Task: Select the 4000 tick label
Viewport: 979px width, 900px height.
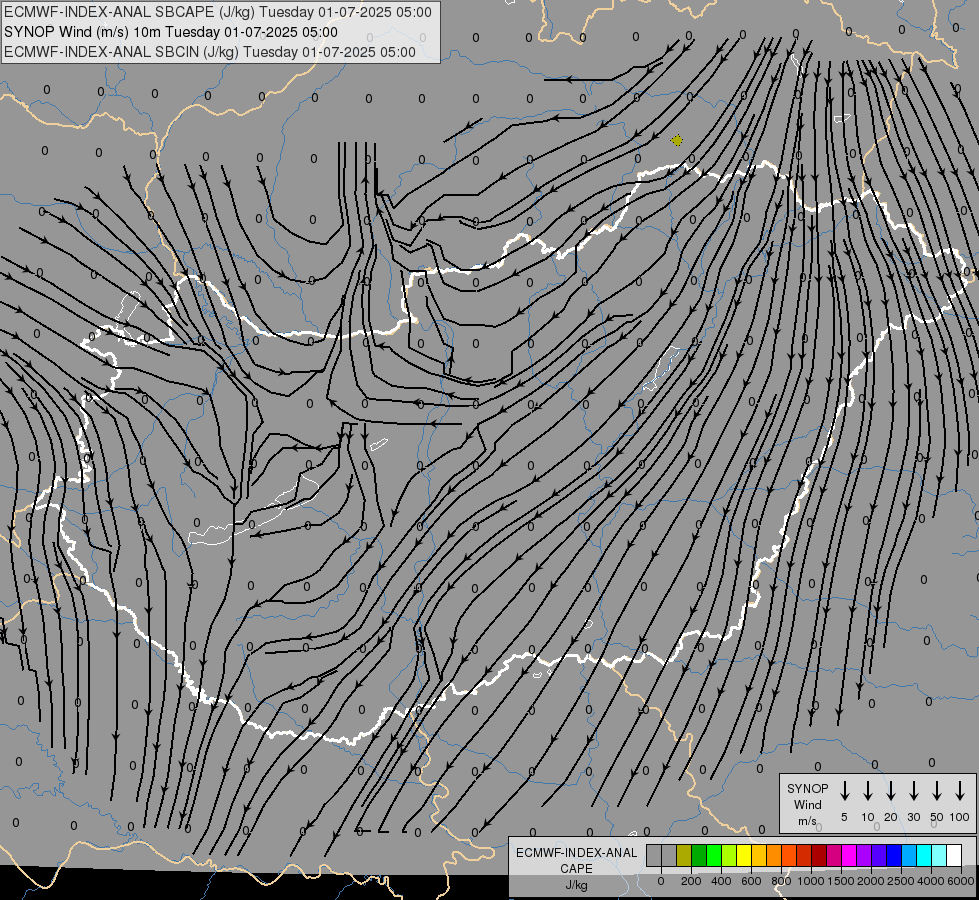Action: [x=931, y=881]
